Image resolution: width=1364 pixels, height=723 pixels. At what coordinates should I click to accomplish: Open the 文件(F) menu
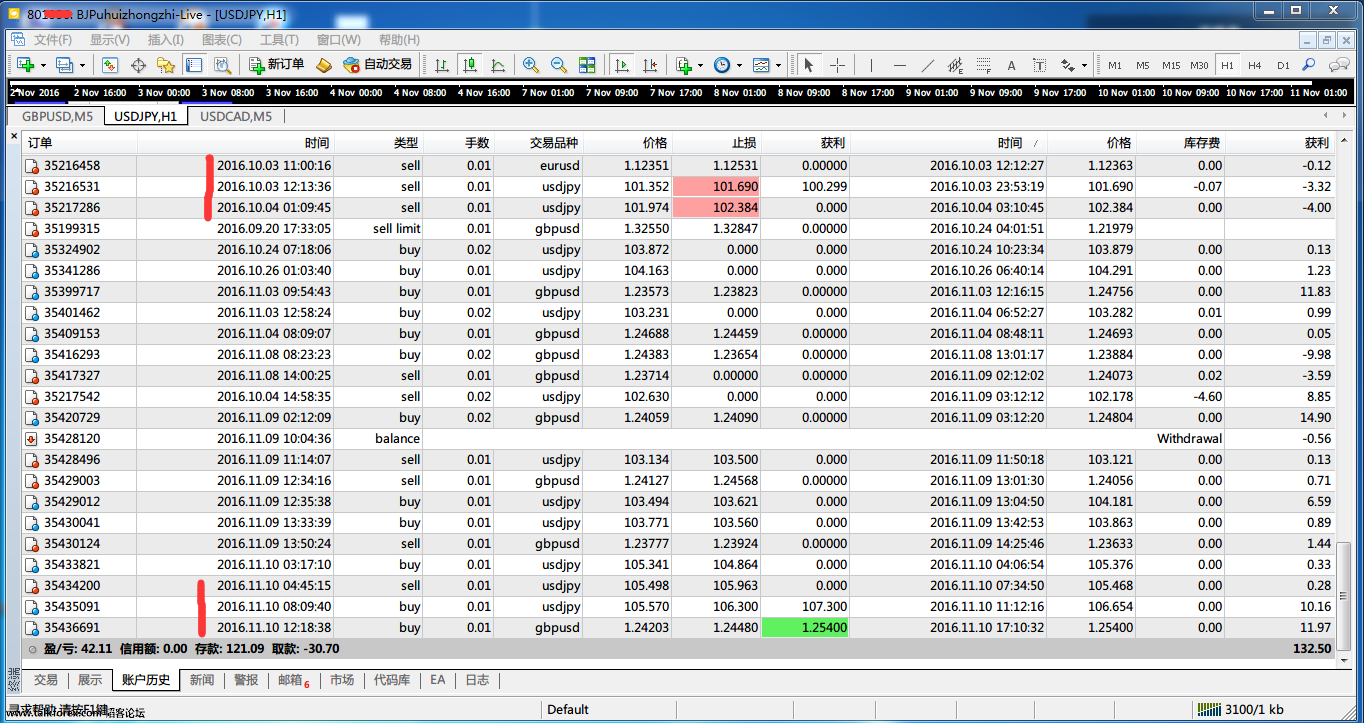(x=53, y=40)
